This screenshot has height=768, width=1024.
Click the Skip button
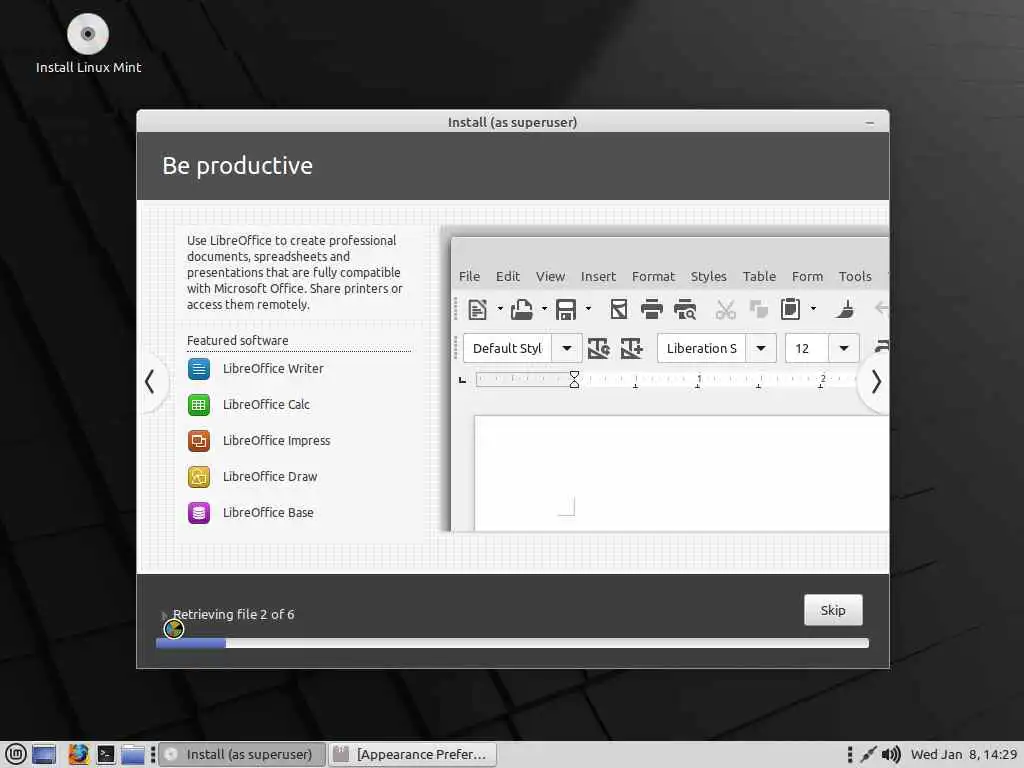[x=833, y=610]
